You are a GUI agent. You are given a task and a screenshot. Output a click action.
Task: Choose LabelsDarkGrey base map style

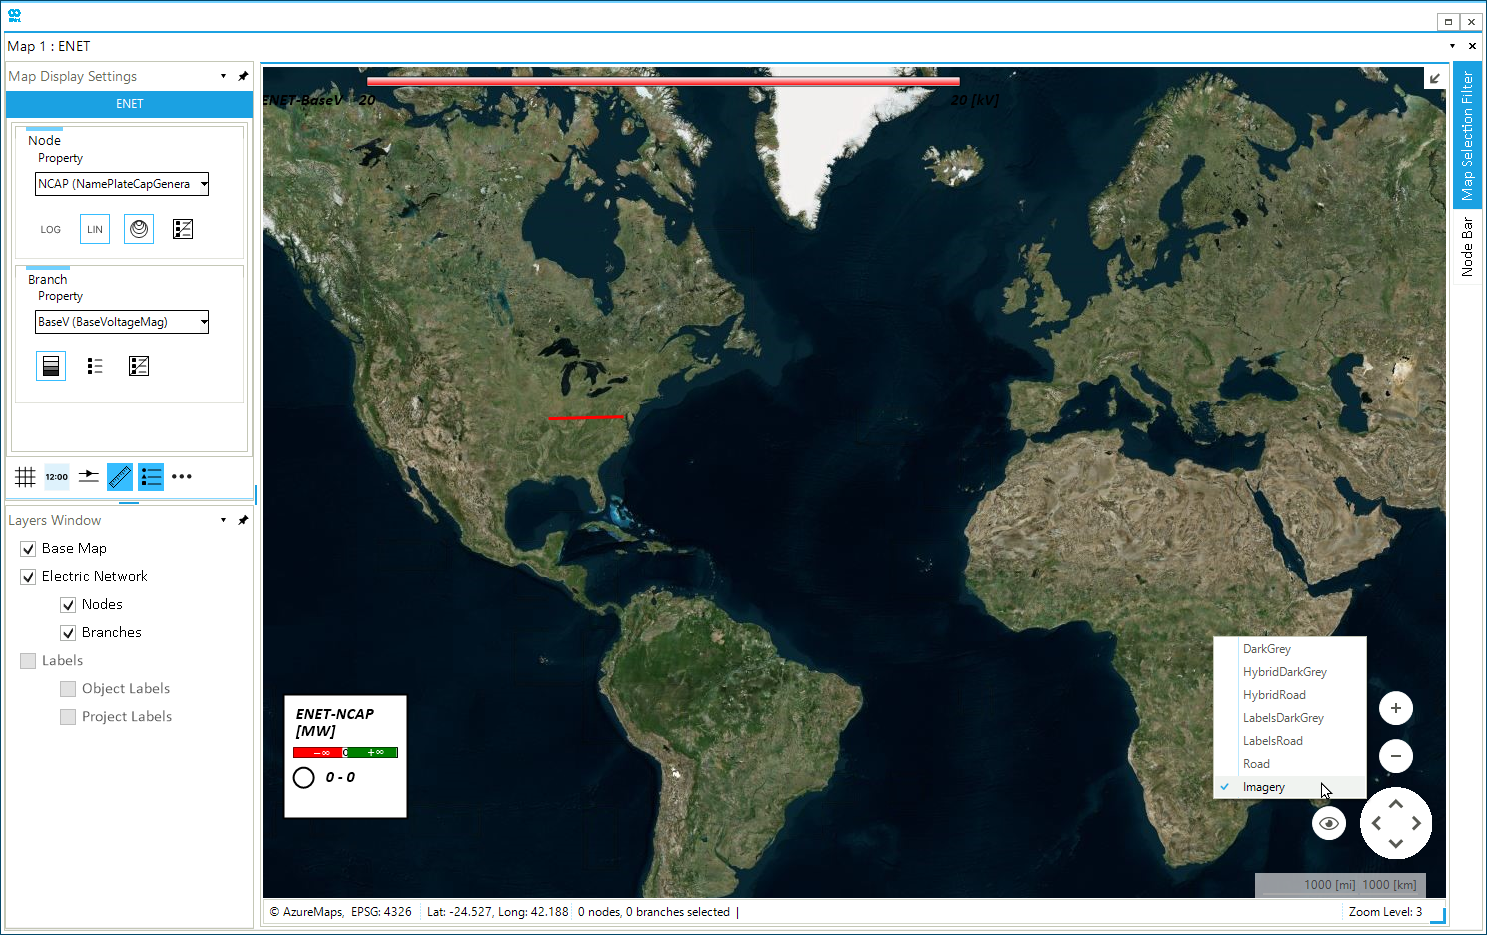1290,718
